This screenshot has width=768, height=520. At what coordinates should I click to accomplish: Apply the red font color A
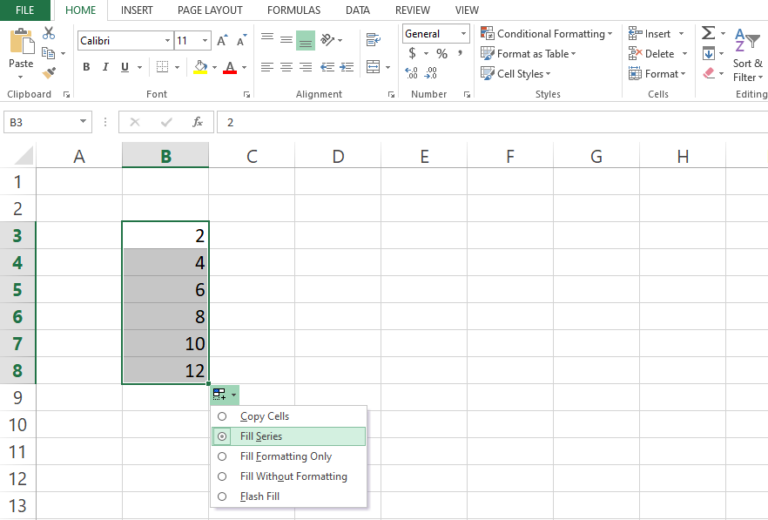(230, 67)
